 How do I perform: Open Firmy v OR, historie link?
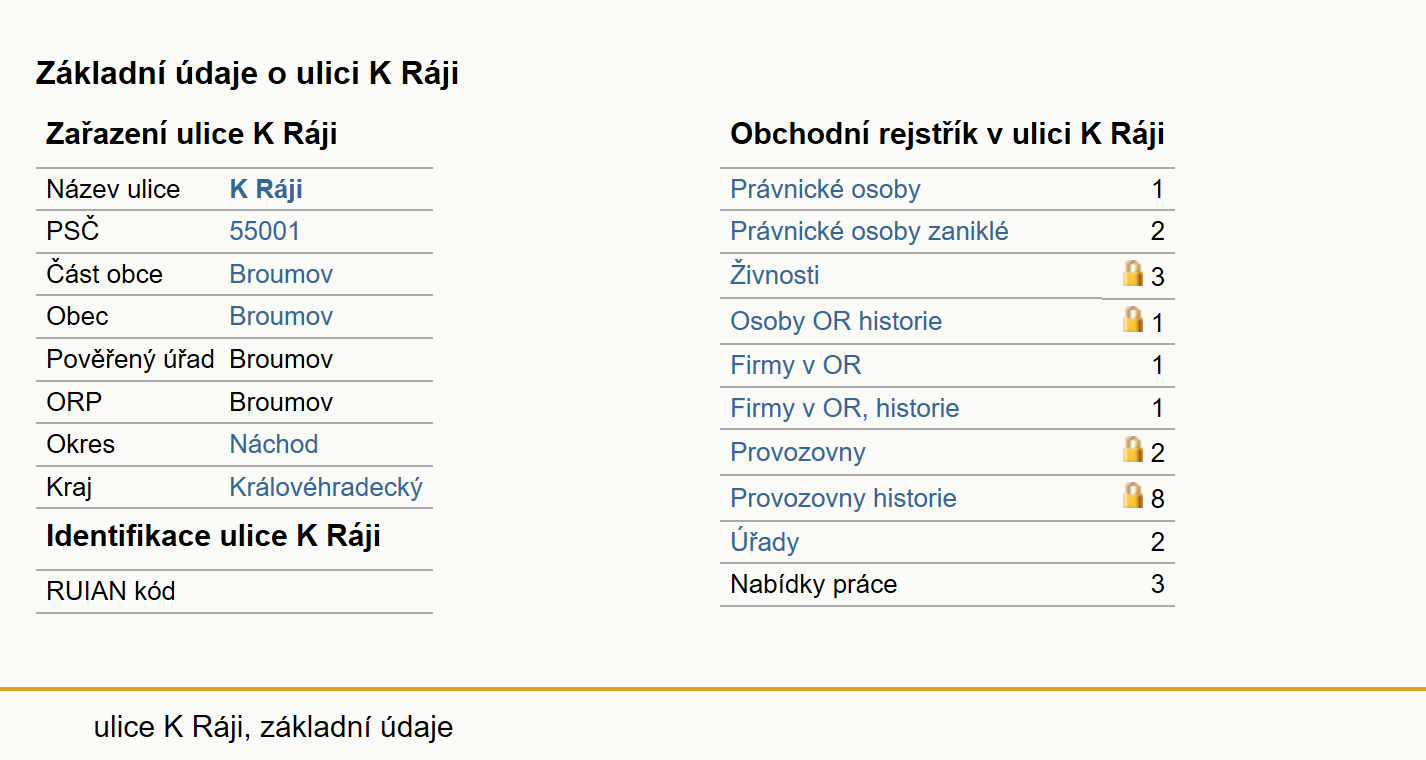(x=845, y=409)
